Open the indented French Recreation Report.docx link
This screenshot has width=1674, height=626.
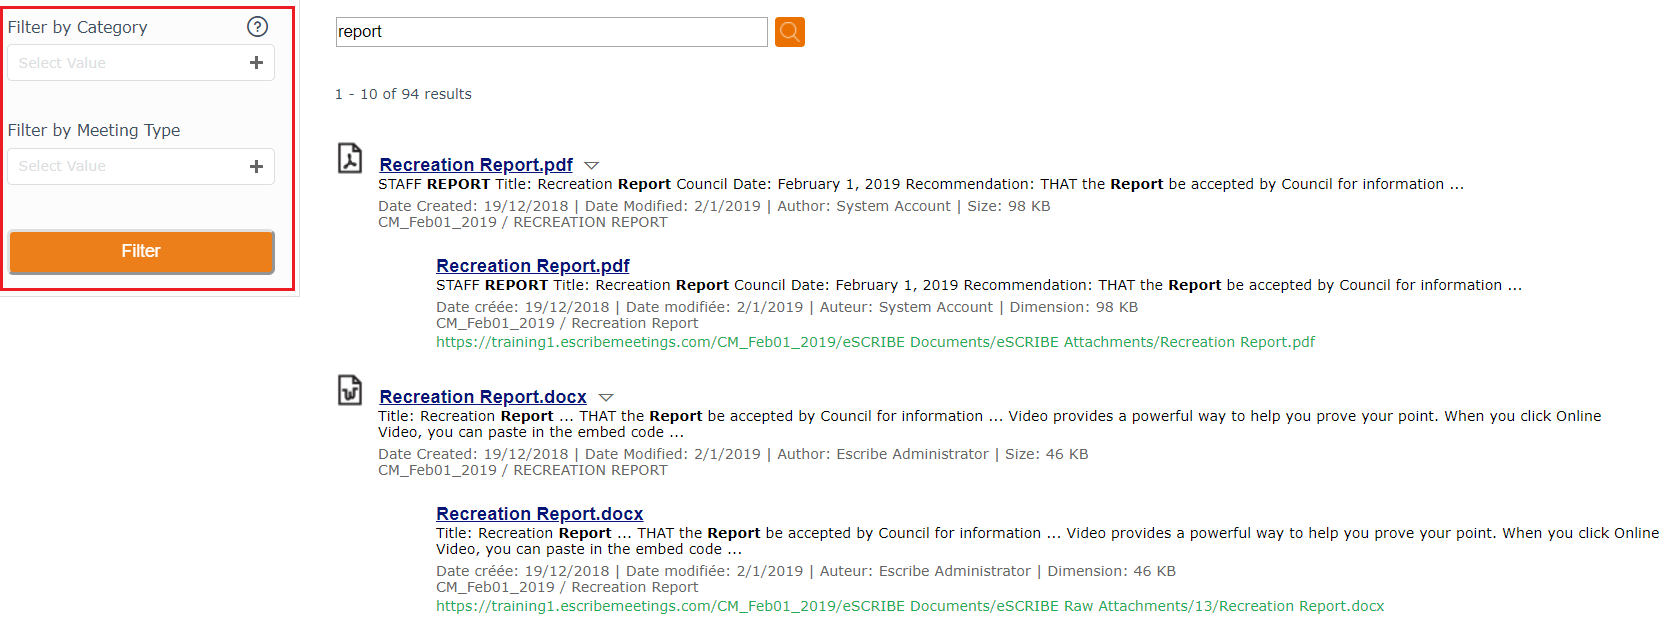[x=540, y=514]
